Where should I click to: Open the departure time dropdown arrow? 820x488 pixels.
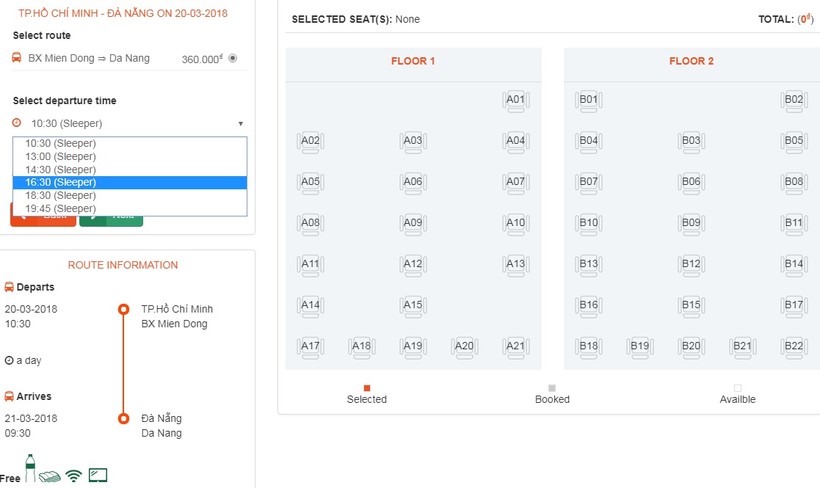(x=240, y=124)
